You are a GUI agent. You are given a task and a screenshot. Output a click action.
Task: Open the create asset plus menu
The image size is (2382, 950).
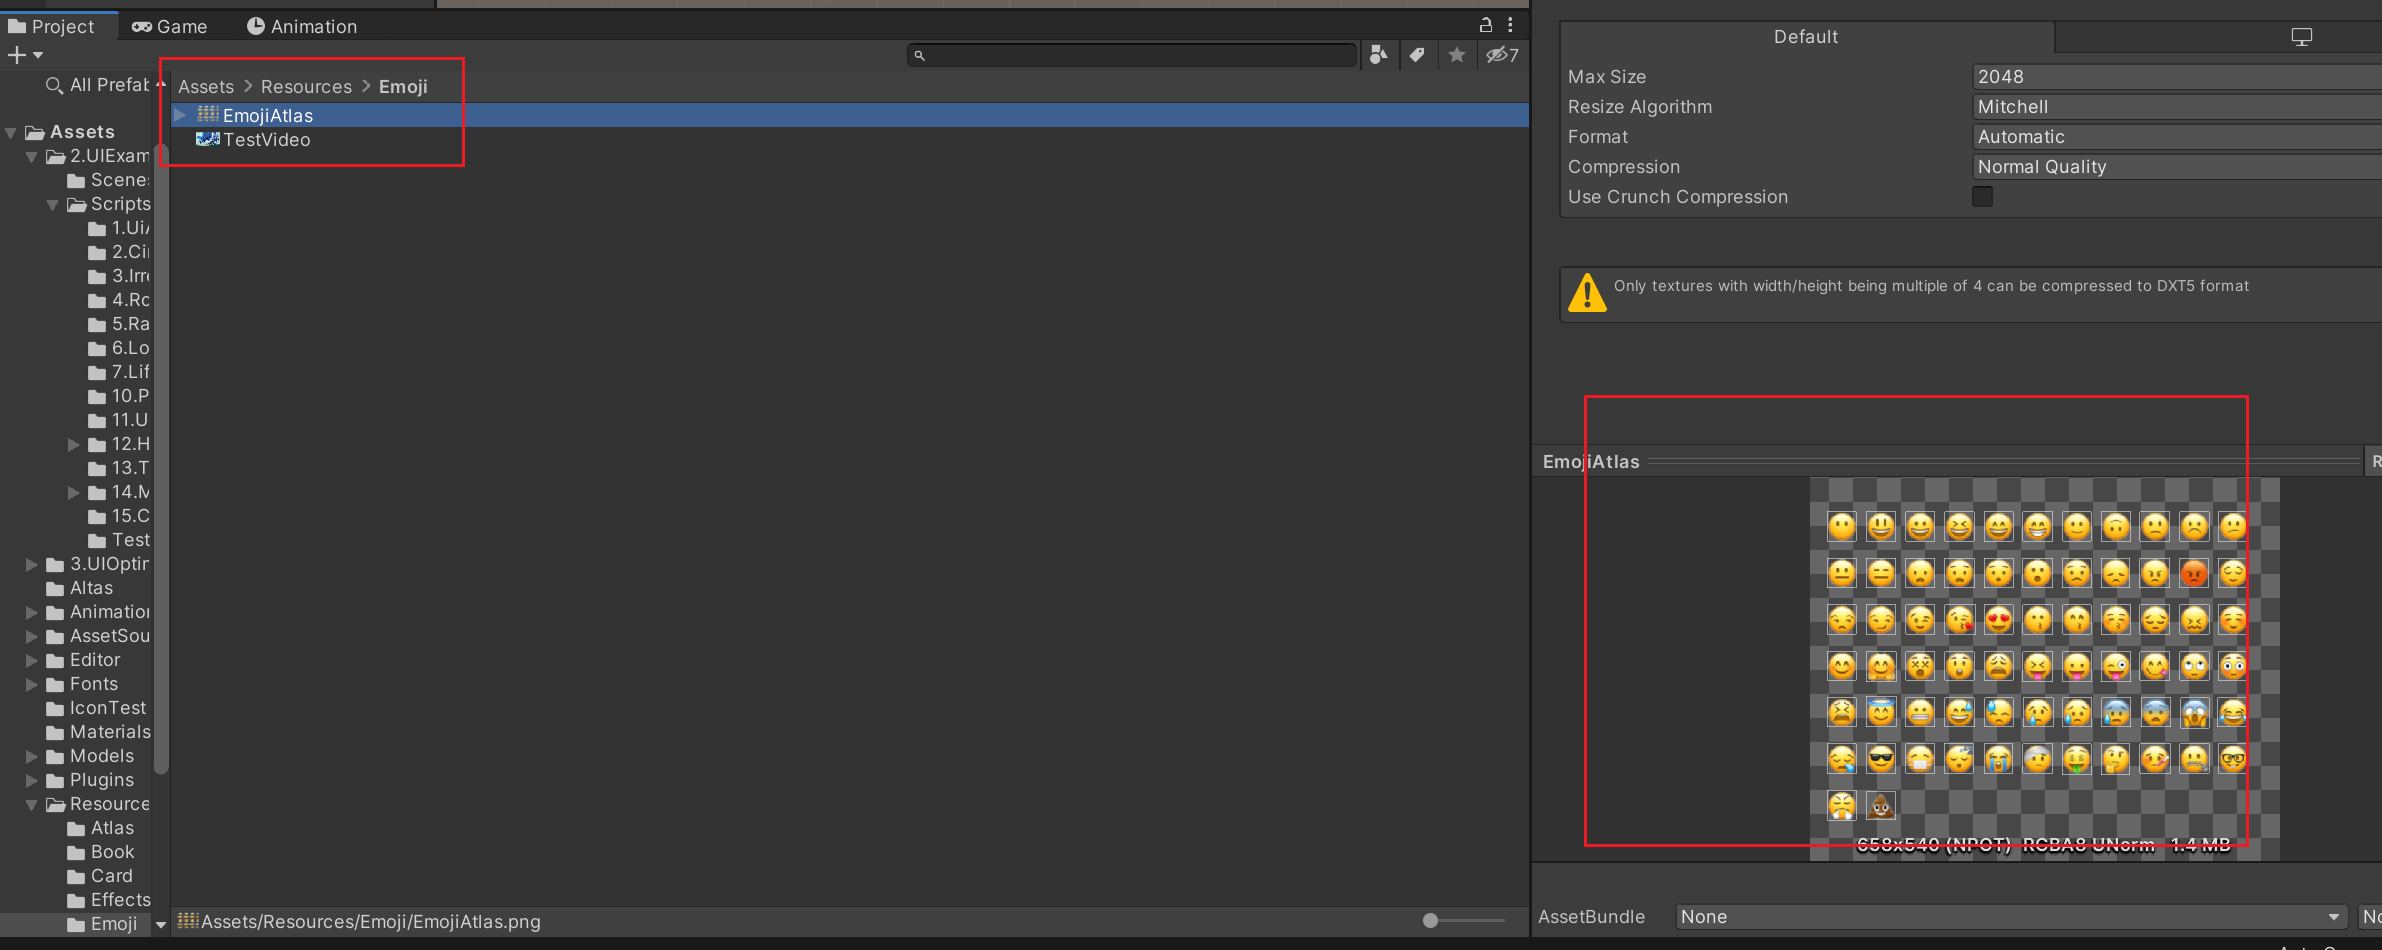(25, 55)
